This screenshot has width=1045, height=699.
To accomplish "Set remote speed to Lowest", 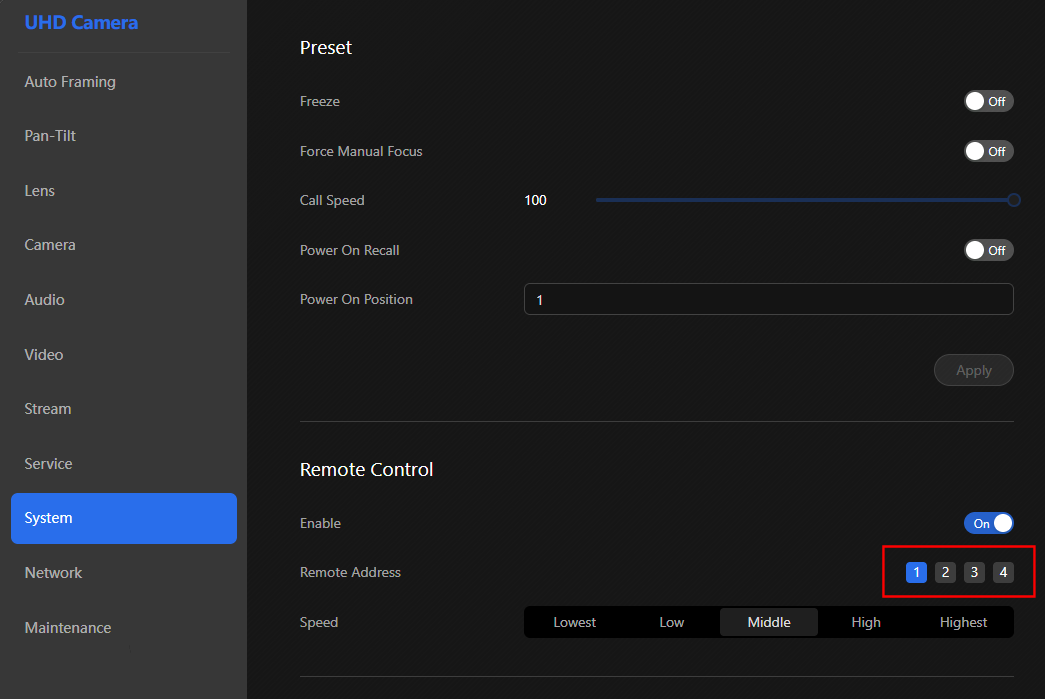I will click(x=574, y=622).
